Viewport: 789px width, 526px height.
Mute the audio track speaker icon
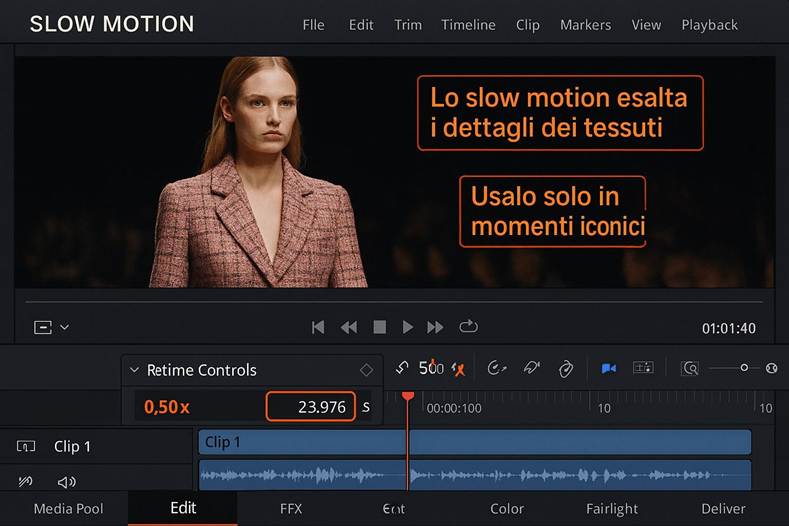67,482
